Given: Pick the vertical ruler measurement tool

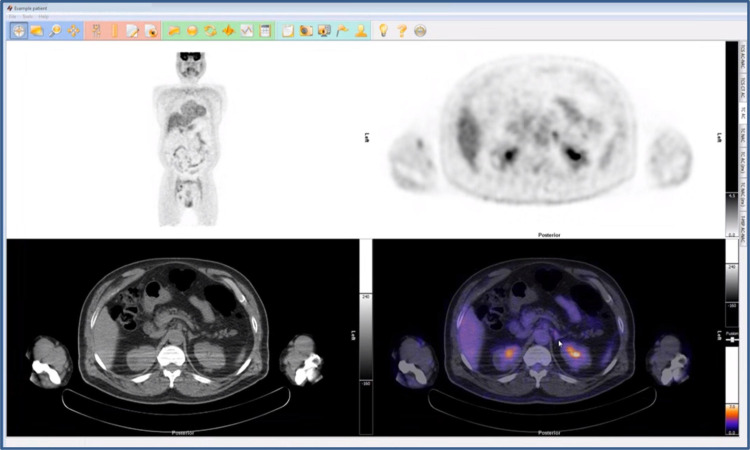Looking at the screenshot, I should 115,31.
